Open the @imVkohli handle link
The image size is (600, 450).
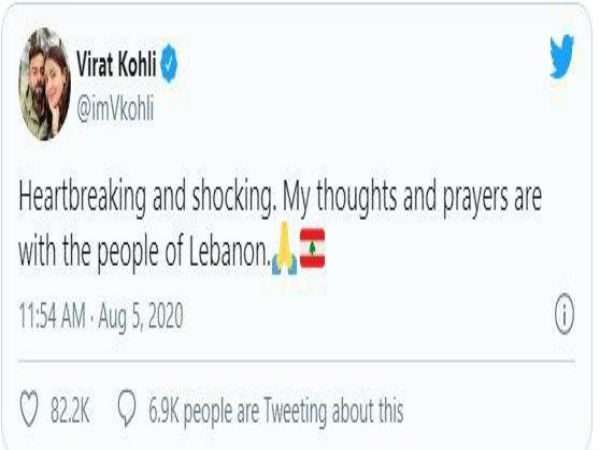115,108
